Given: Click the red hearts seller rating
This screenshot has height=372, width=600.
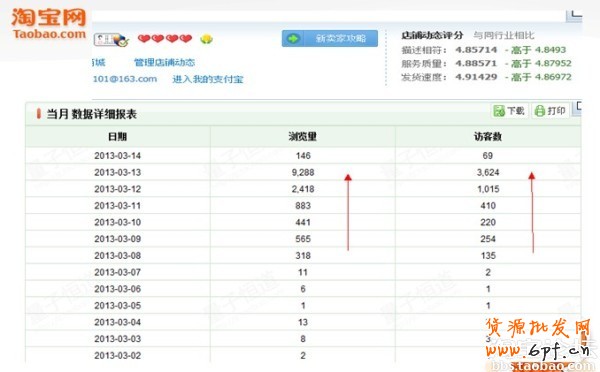Looking at the screenshot, I should [x=165, y=39].
